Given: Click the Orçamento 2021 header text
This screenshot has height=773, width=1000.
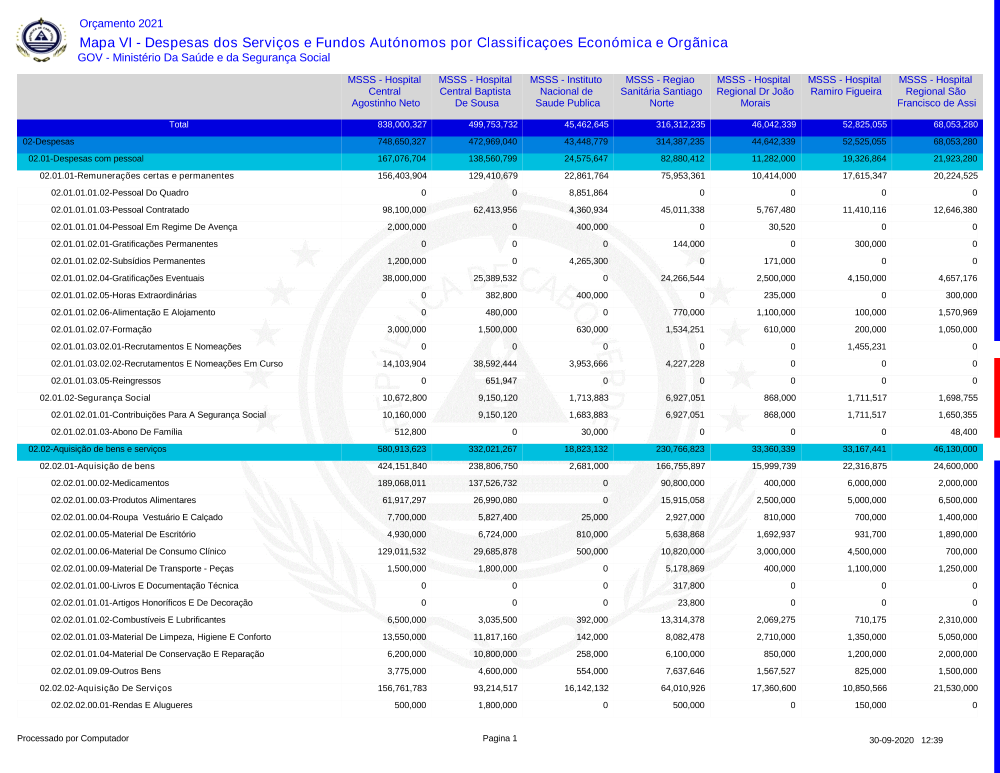Looking at the screenshot, I should (120, 23).
